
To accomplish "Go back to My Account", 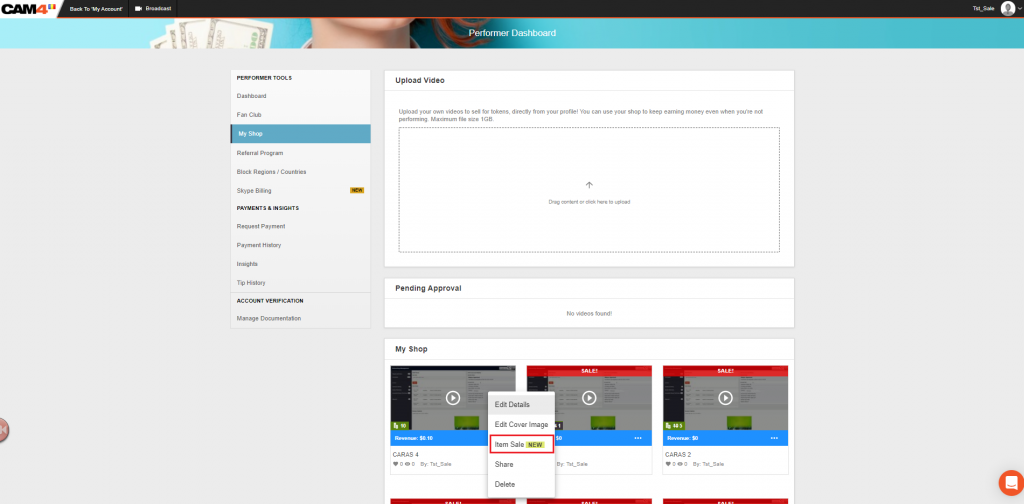I will tap(96, 8).
